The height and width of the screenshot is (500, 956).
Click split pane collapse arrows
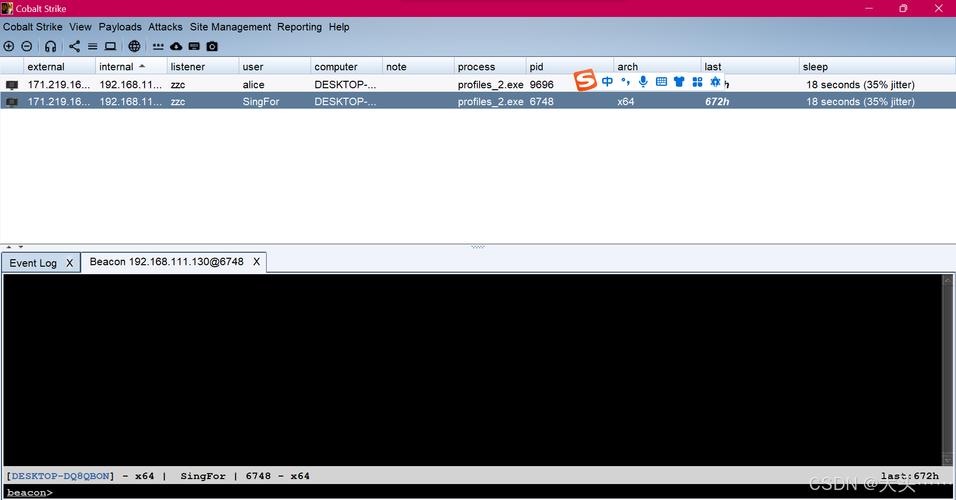click(x=15, y=247)
